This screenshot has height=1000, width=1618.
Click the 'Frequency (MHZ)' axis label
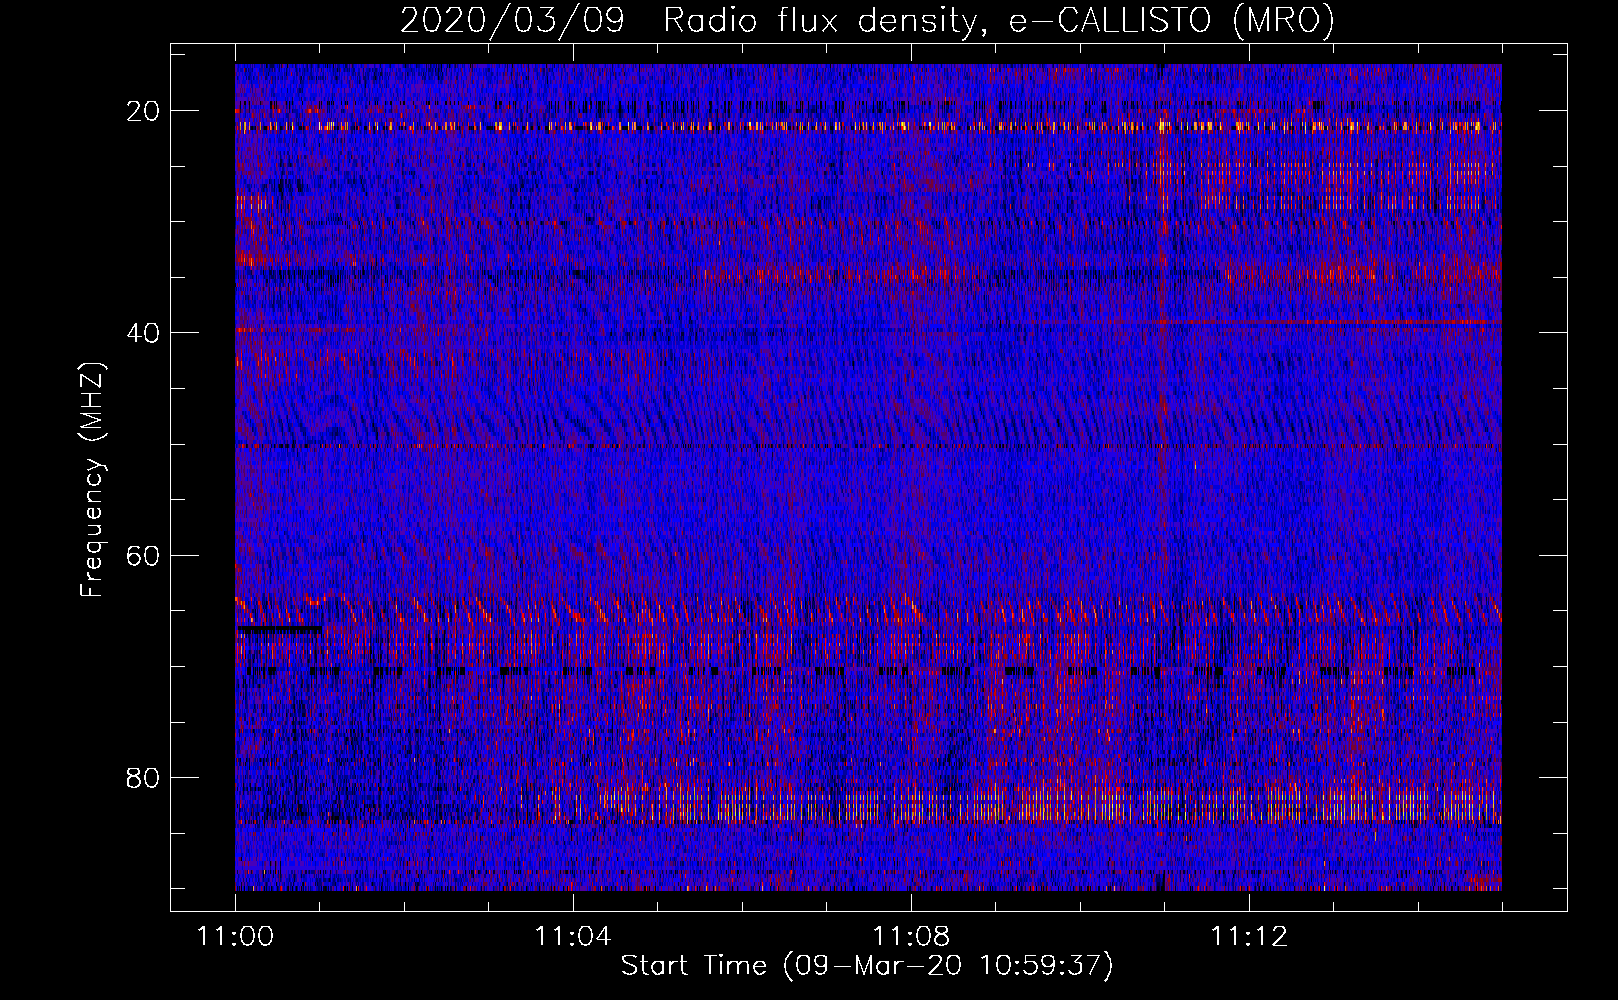[92, 480]
